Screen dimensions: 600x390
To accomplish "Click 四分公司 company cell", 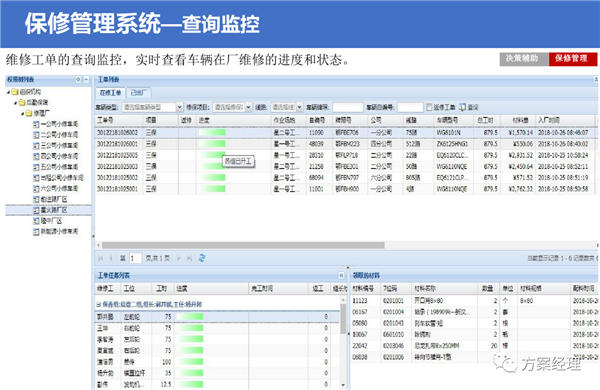I will pos(385,144).
